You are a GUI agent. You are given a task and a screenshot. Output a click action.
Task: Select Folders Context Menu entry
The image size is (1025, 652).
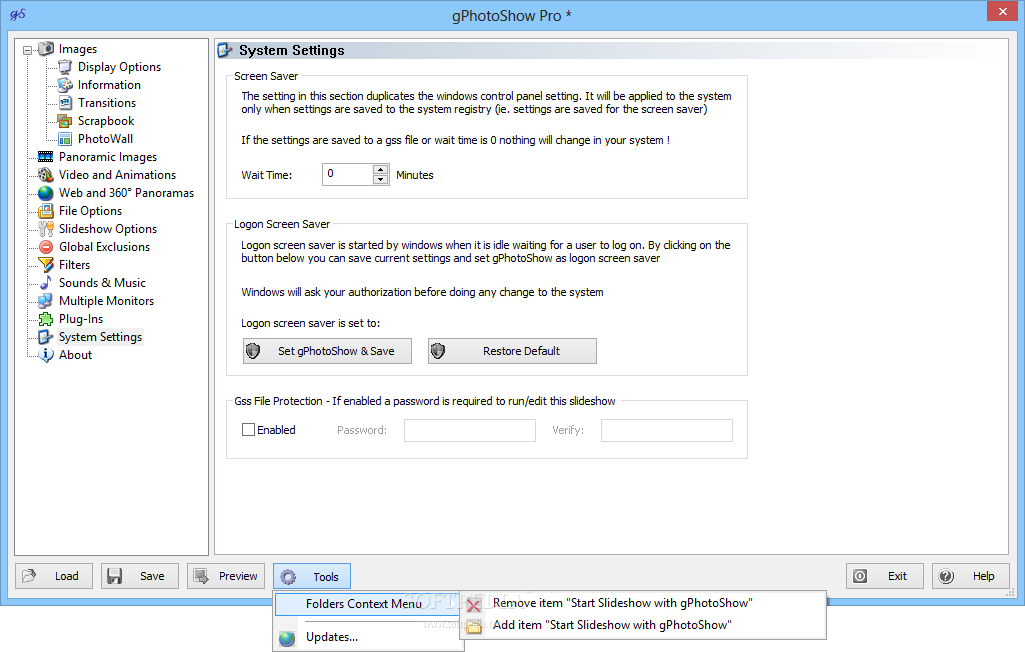coord(369,604)
